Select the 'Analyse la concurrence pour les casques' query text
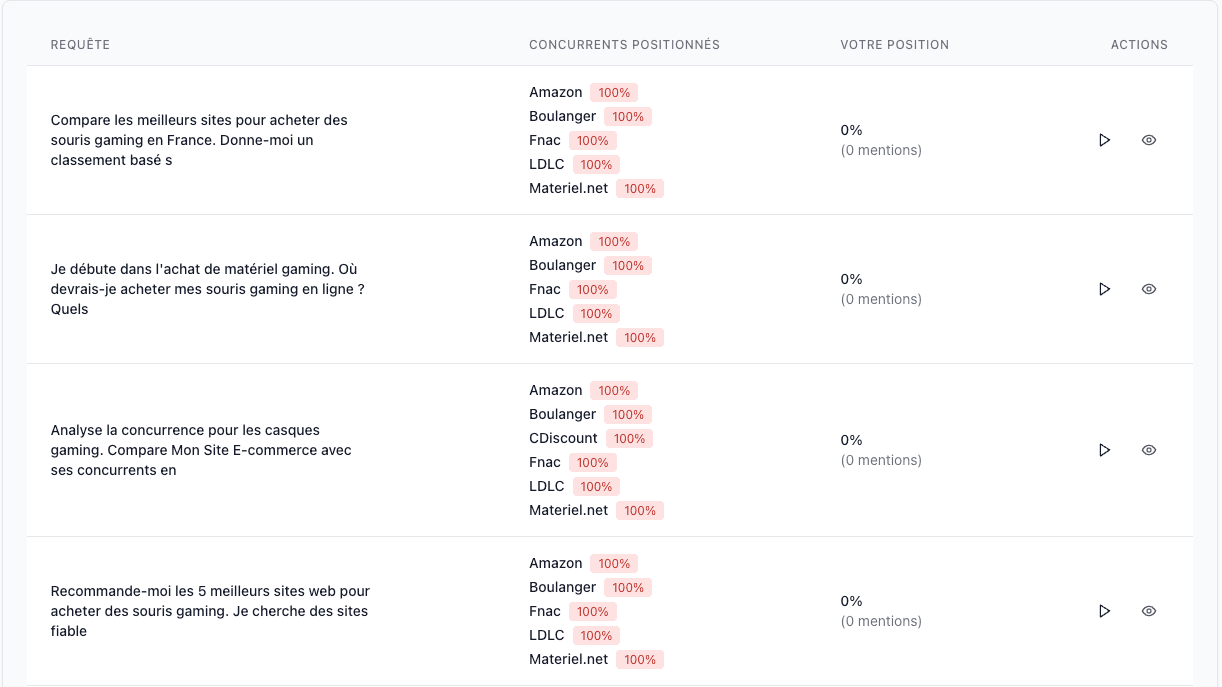This screenshot has width=1222, height=687. (x=200, y=450)
